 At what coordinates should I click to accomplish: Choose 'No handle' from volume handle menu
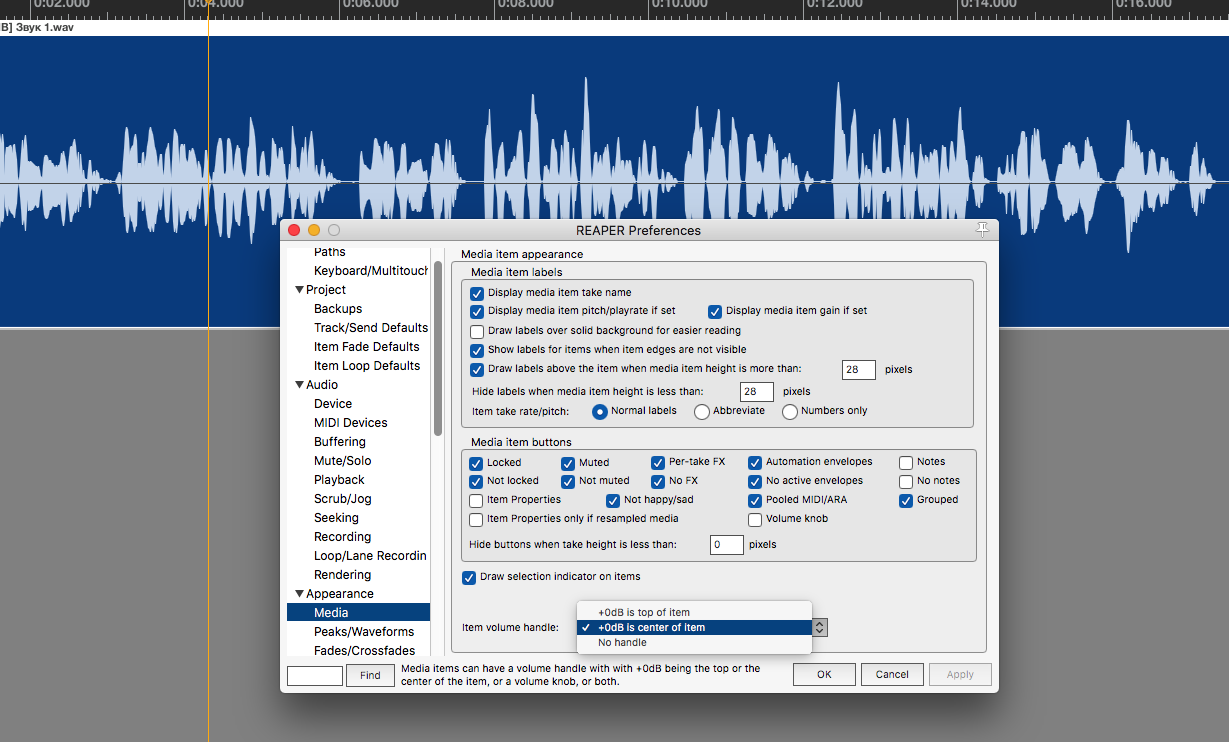click(x=622, y=642)
